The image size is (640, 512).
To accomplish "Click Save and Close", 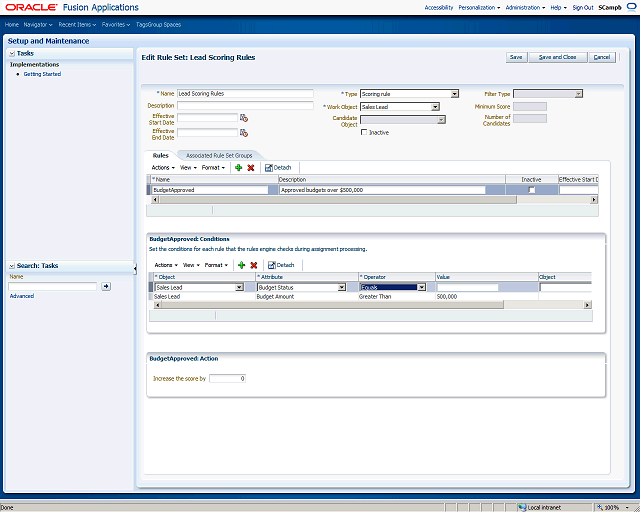I will 558,57.
